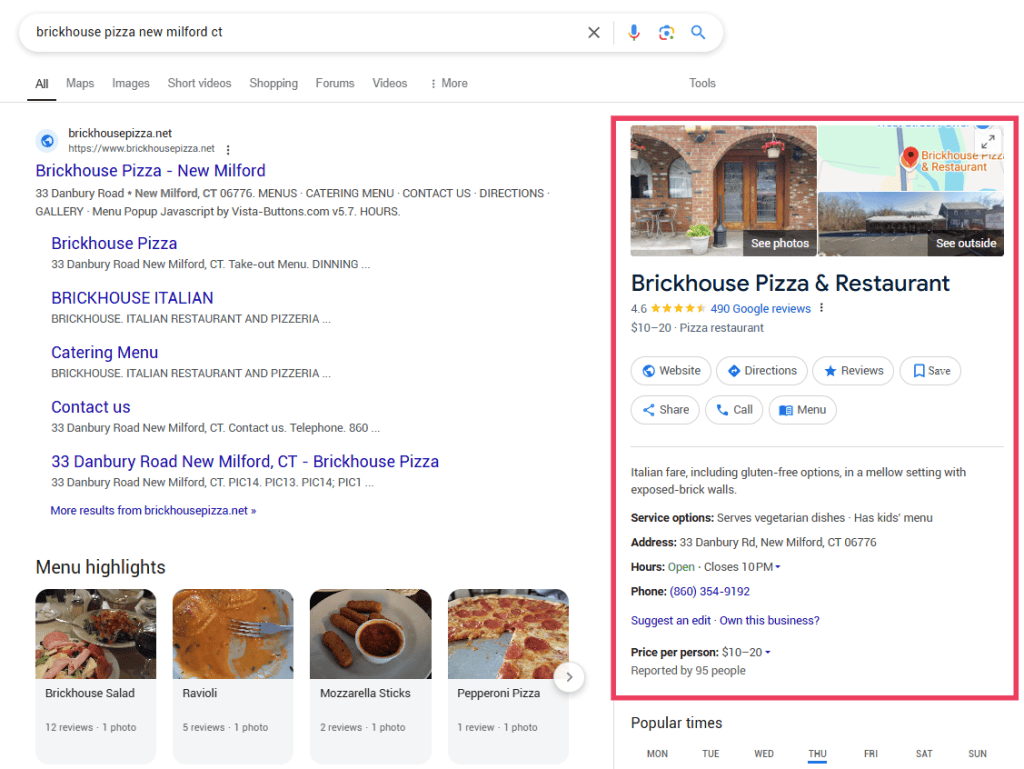This screenshot has width=1024, height=769.
Task: Click Suggest an edit
Action: 670,621
